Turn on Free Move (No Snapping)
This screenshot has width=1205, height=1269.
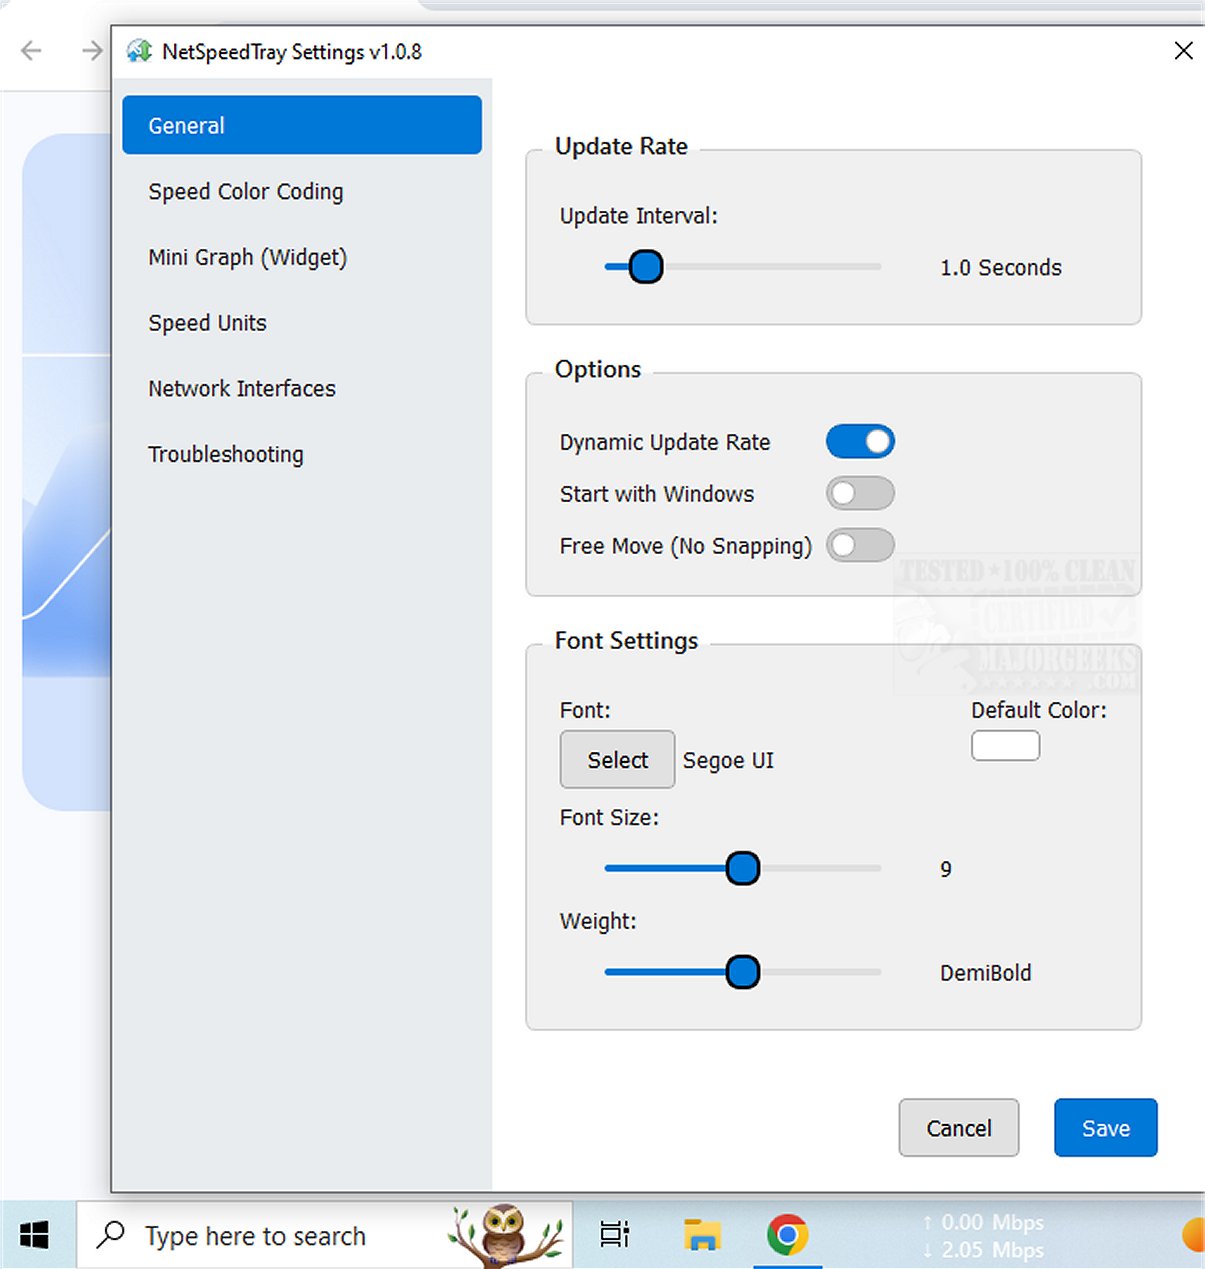coord(860,546)
